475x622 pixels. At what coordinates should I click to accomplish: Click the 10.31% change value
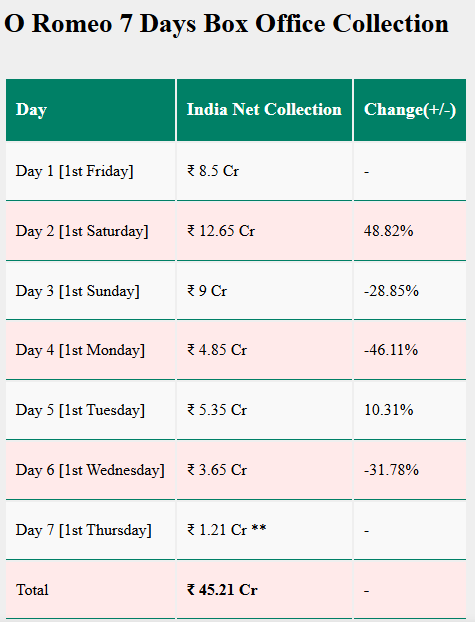[x=388, y=410]
